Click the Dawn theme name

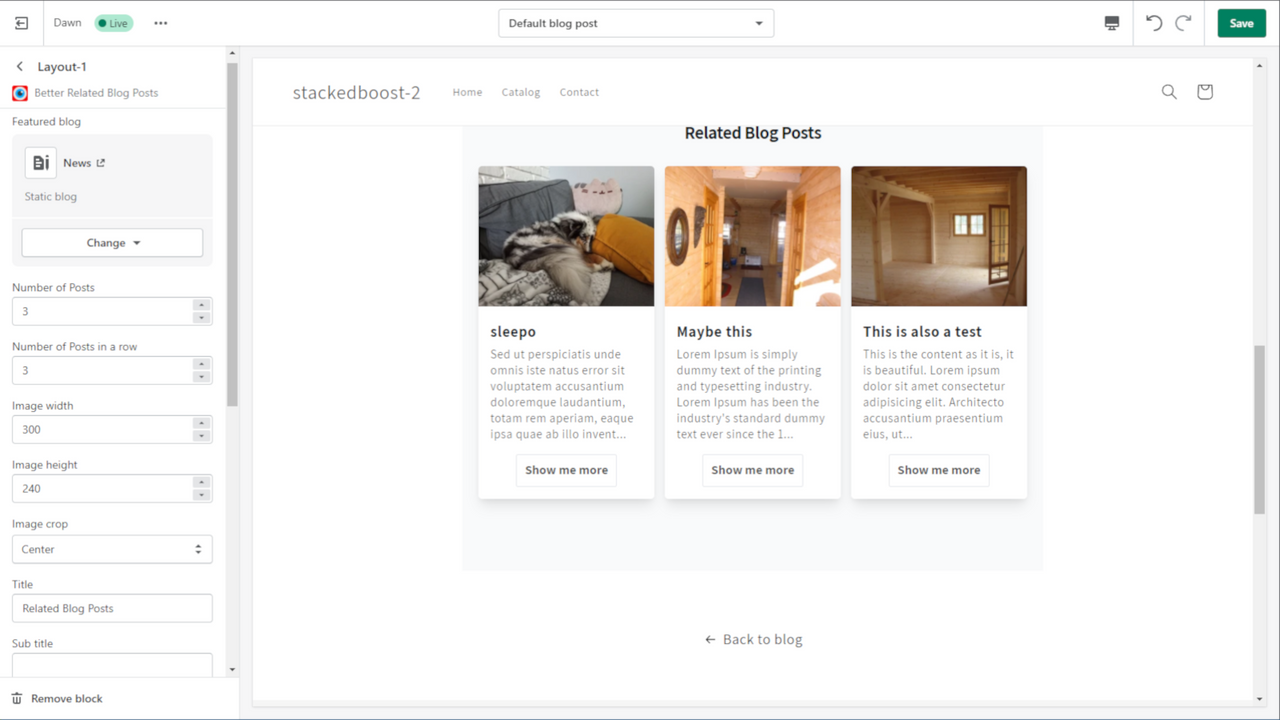[68, 23]
